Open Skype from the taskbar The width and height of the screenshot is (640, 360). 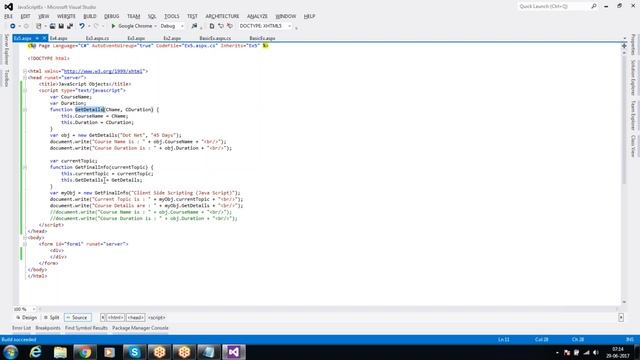click(x=134, y=352)
